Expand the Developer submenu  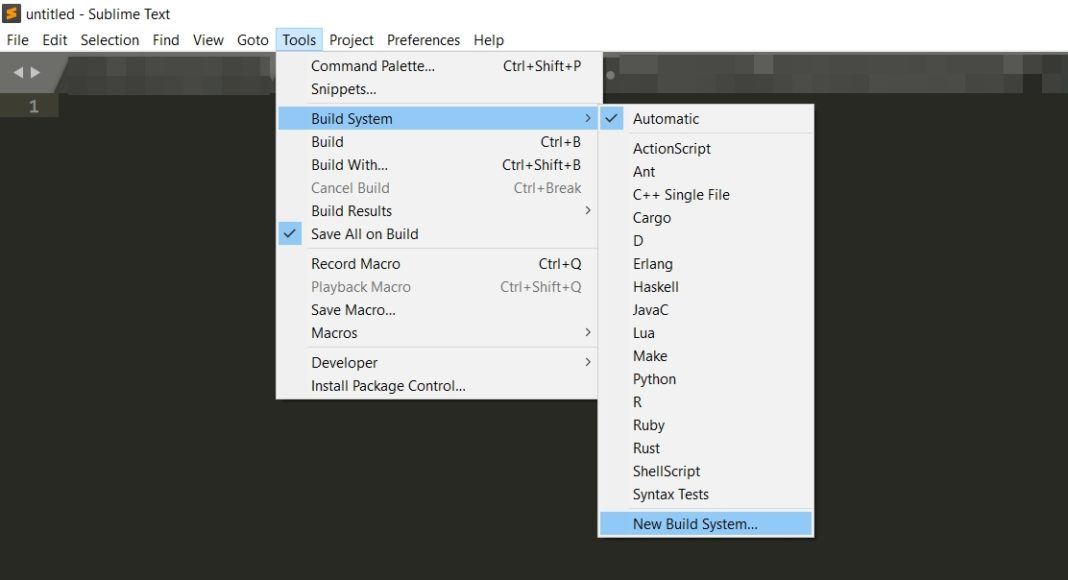344,362
